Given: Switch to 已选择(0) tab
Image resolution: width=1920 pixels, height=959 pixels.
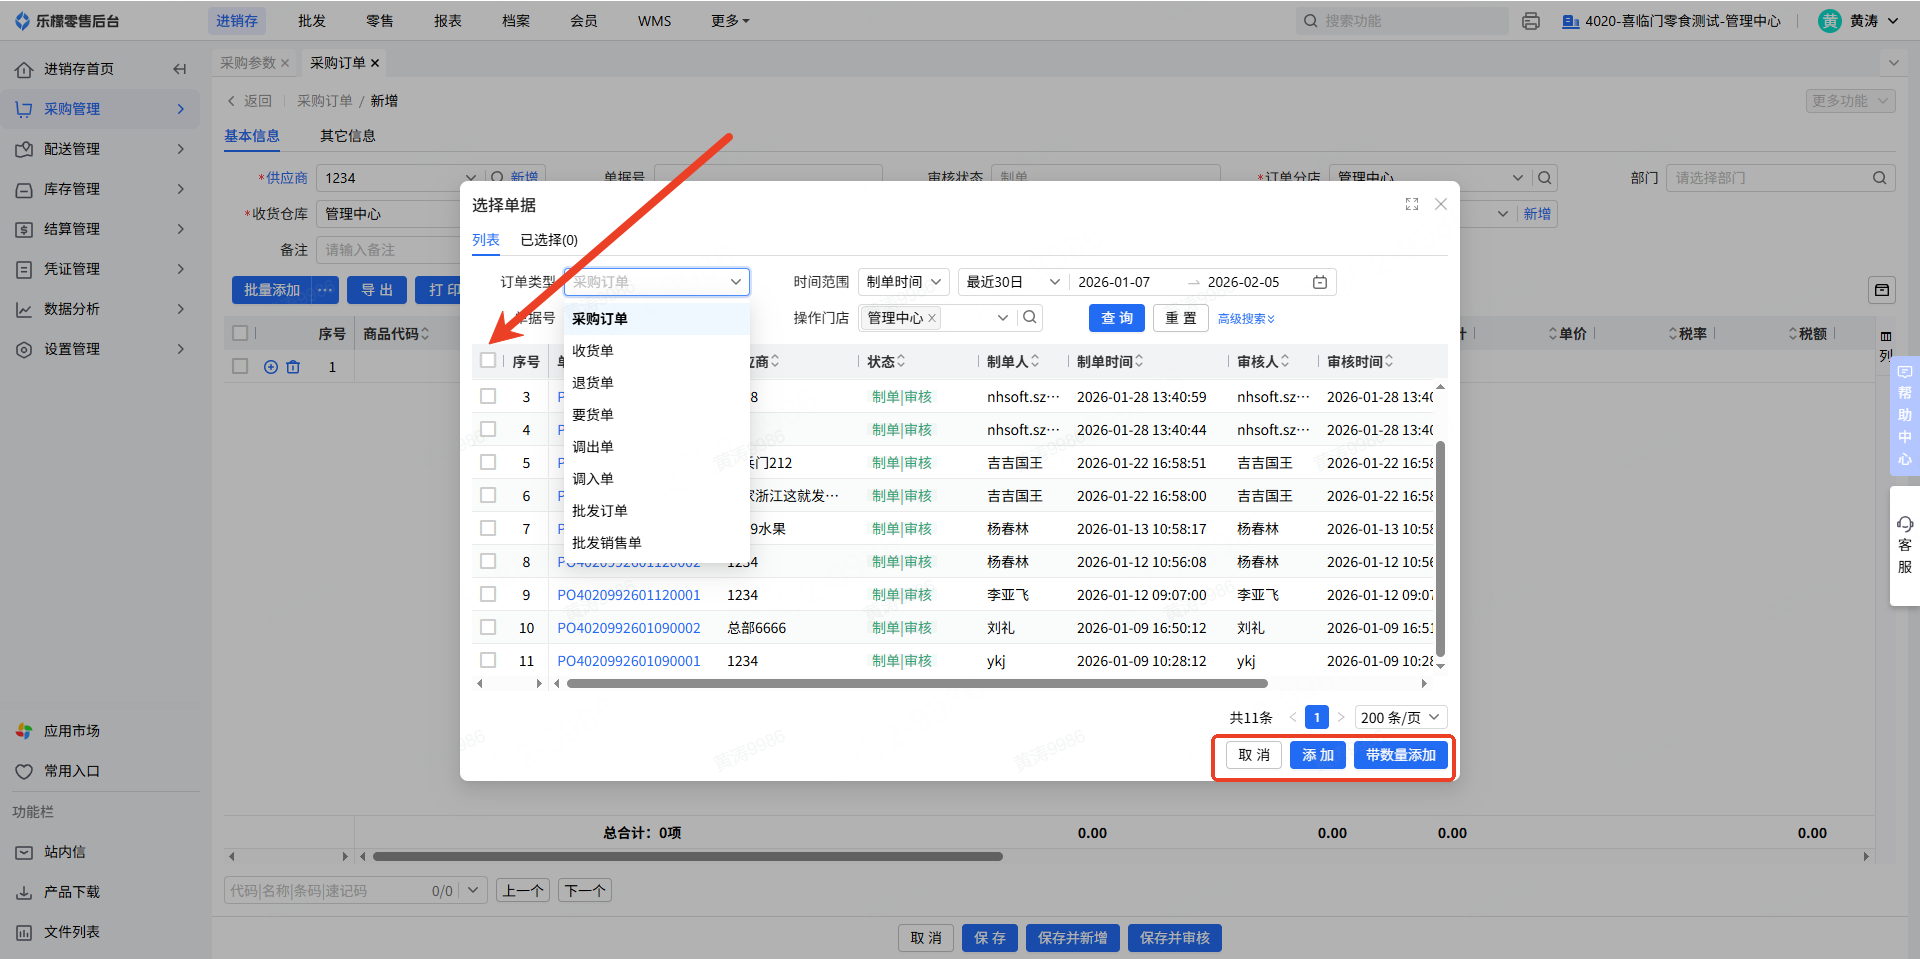Looking at the screenshot, I should tap(549, 240).
